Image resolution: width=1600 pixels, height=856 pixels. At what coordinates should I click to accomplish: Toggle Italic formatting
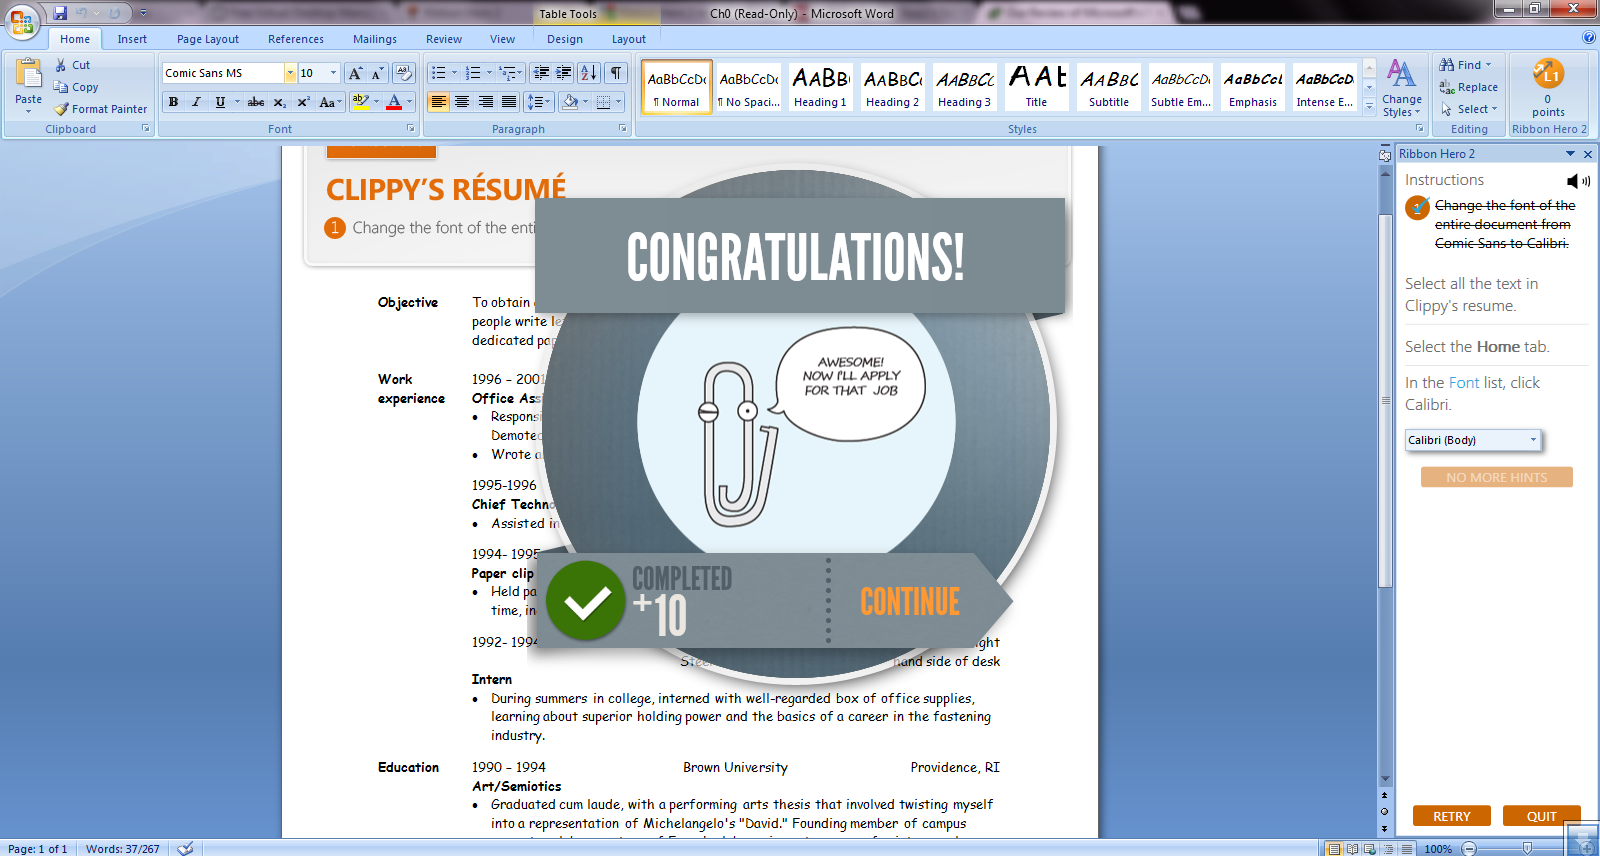[196, 102]
